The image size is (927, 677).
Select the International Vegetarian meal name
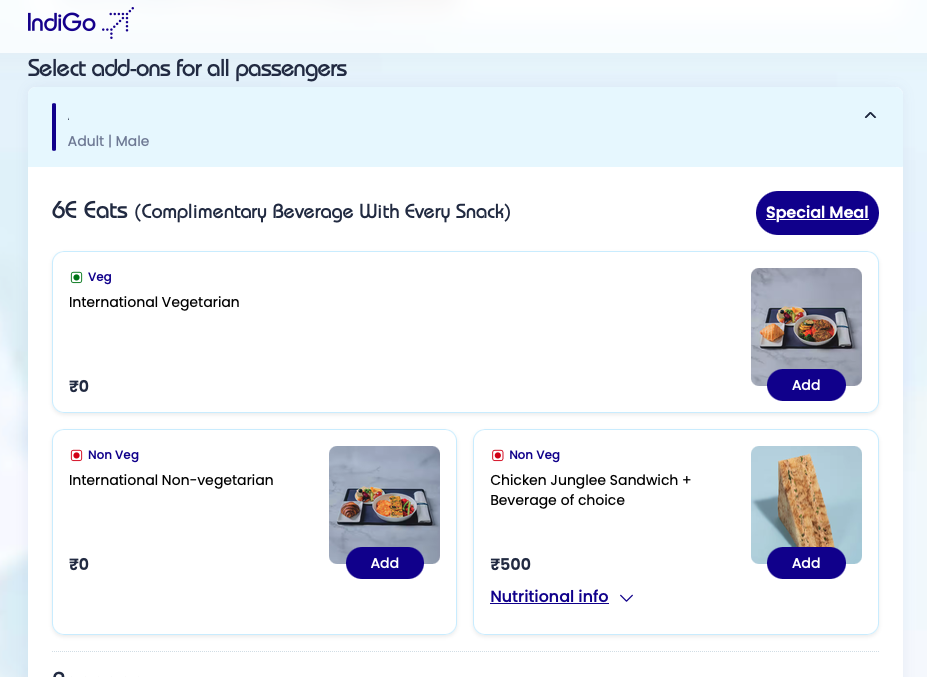153,302
